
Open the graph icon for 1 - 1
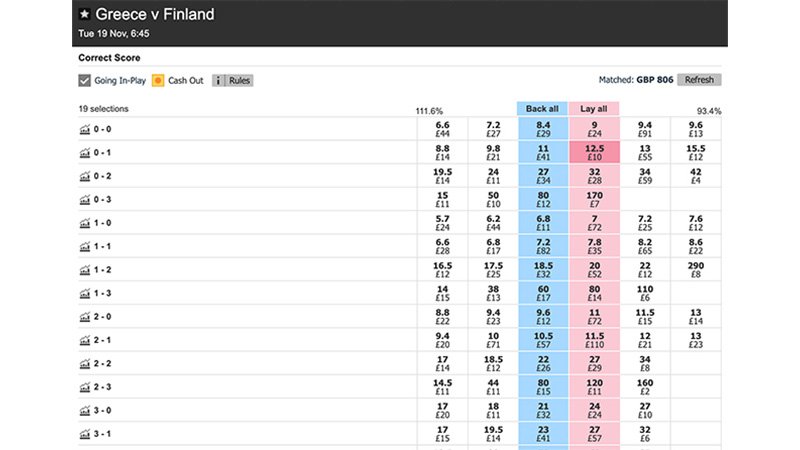pyautogui.click(x=85, y=247)
